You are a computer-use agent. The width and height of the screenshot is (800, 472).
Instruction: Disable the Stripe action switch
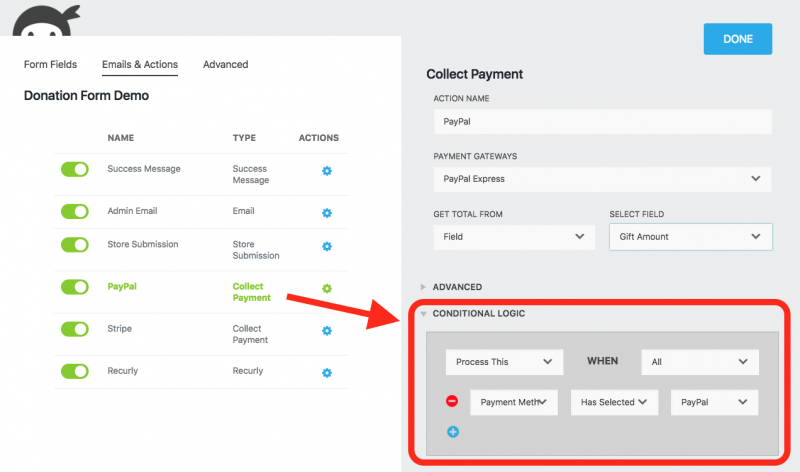point(74,329)
